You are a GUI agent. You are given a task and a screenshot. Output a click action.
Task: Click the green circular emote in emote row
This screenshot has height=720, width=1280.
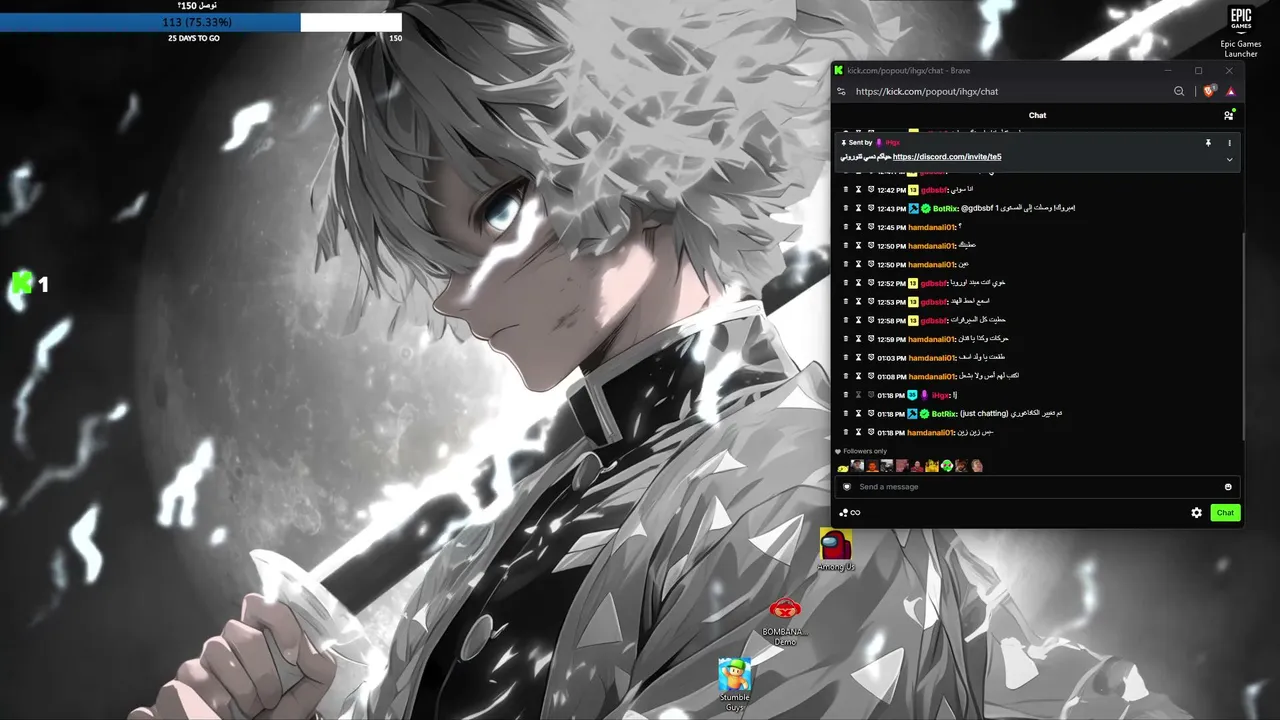click(x=947, y=466)
